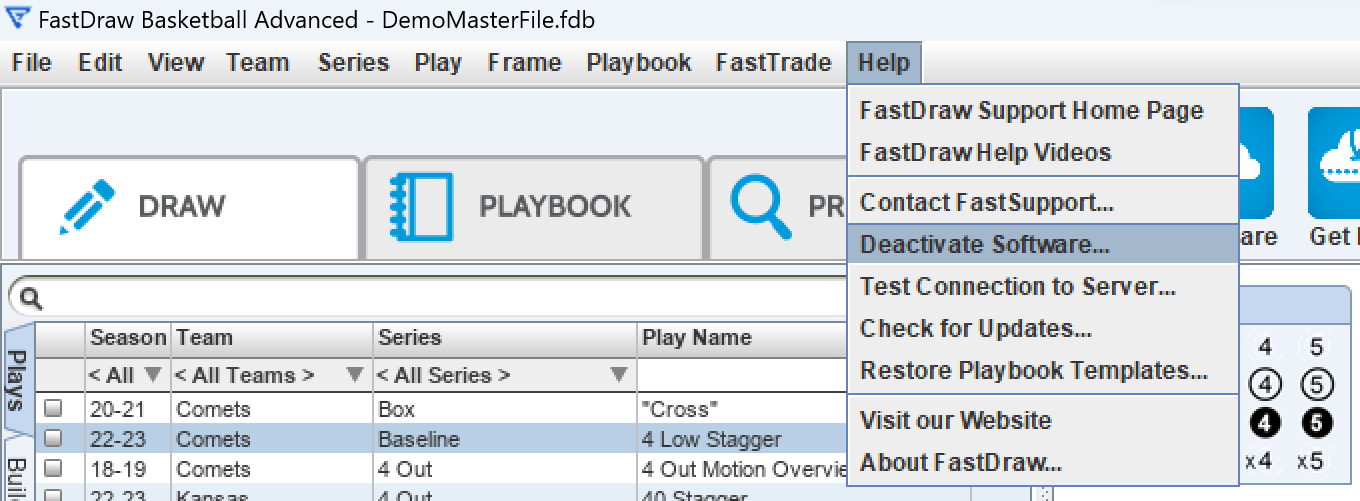Check the box for 4 Out Motion row

coord(53,468)
